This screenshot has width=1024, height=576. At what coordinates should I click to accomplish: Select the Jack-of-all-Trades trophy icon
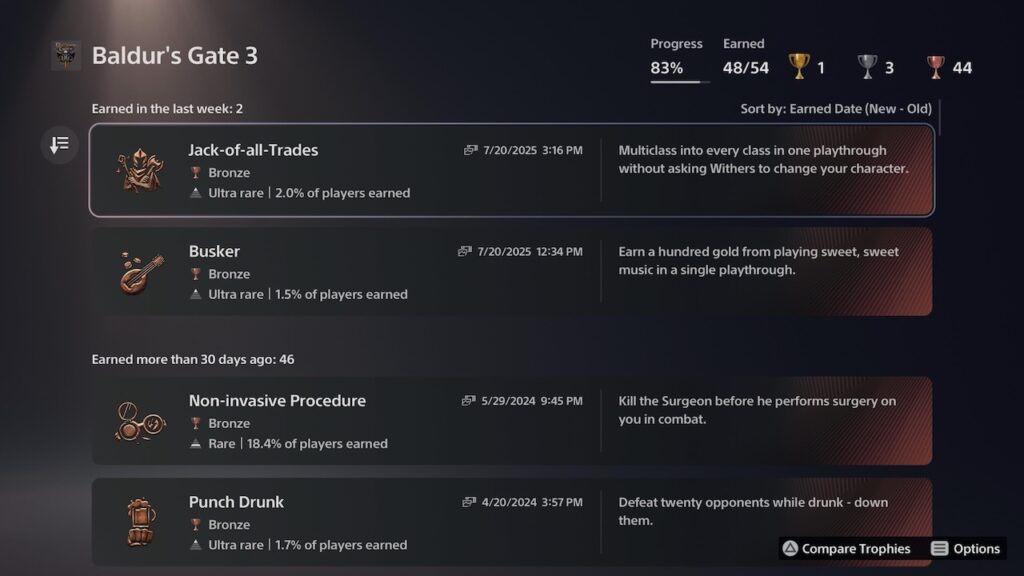point(140,170)
